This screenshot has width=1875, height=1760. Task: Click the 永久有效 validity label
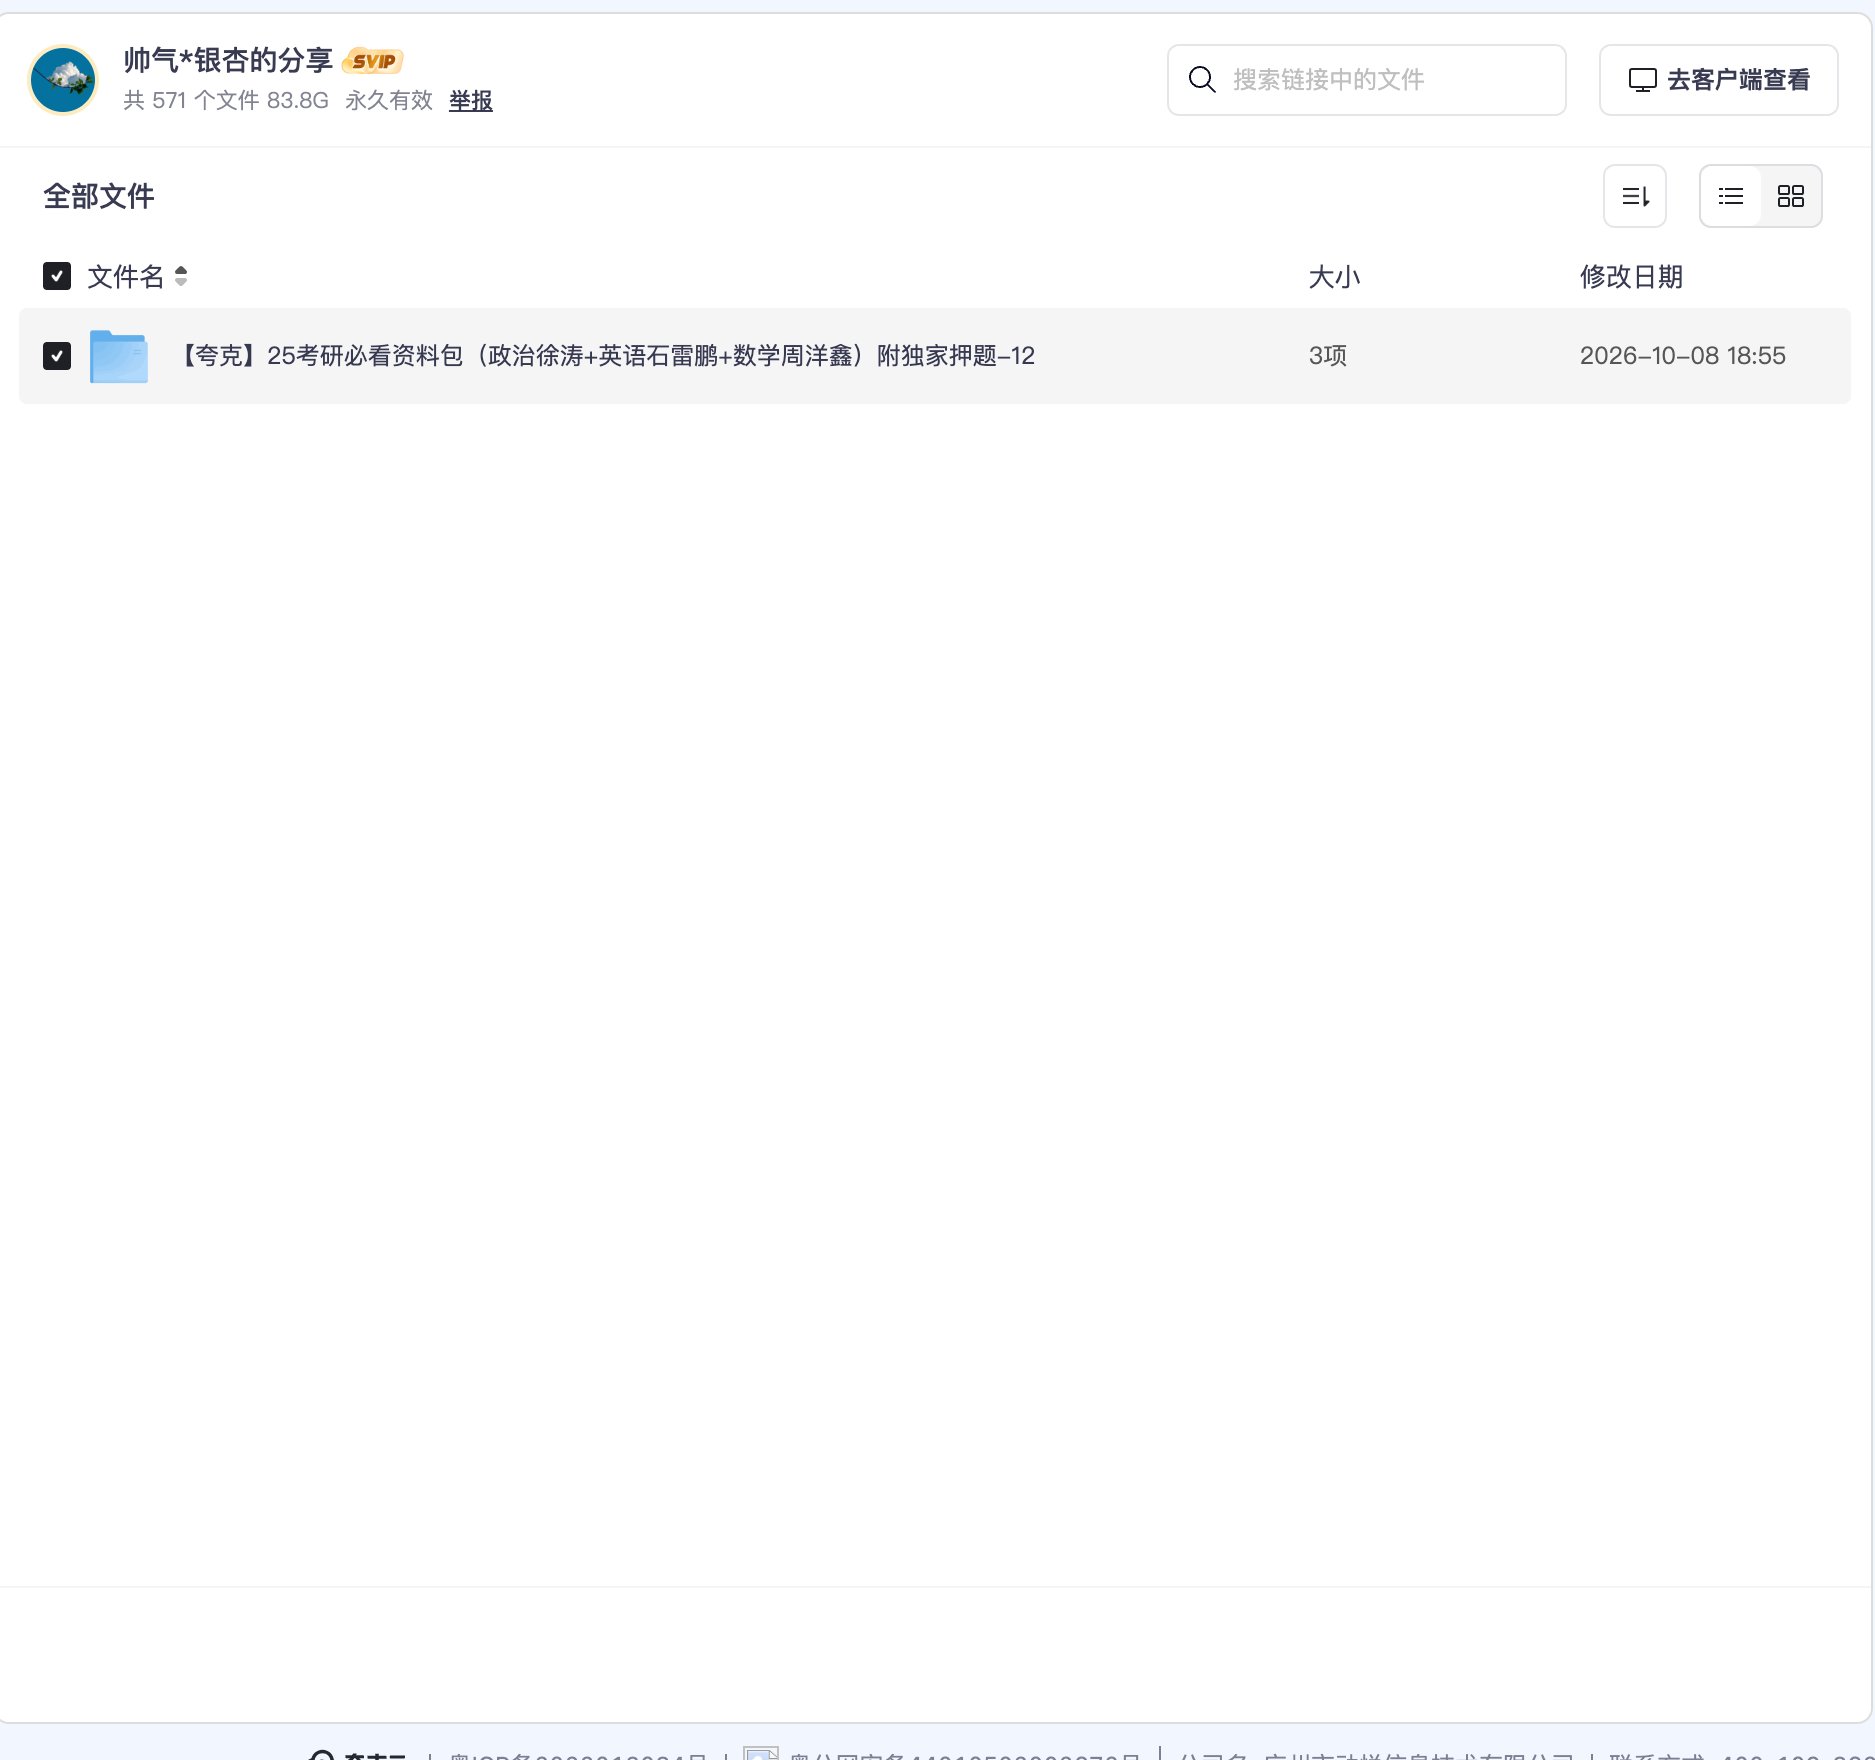(389, 101)
